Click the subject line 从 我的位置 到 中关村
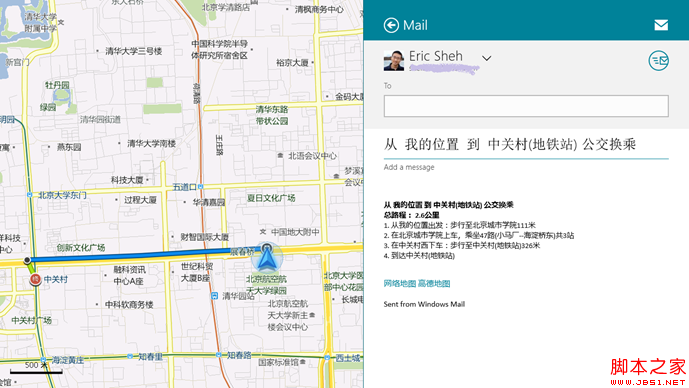This screenshot has width=689, height=388. tap(510, 144)
